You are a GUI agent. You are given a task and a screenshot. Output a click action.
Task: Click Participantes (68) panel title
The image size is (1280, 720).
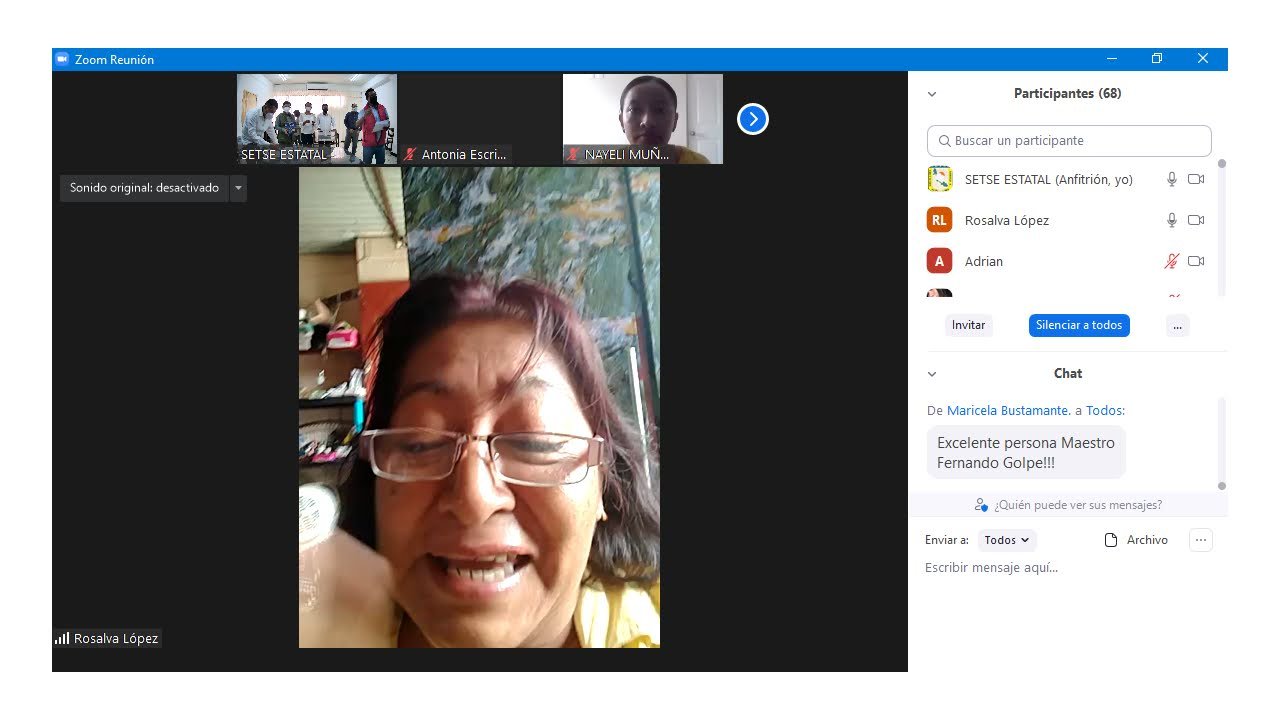coord(1067,94)
